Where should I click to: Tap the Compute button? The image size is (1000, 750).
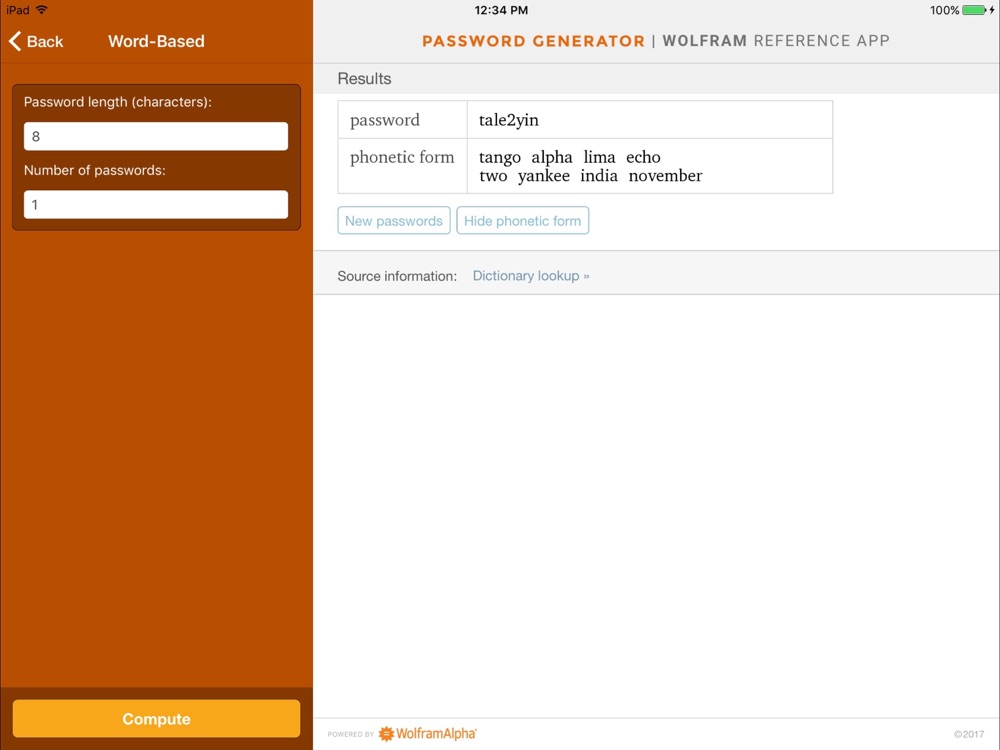[x=156, y=719]
